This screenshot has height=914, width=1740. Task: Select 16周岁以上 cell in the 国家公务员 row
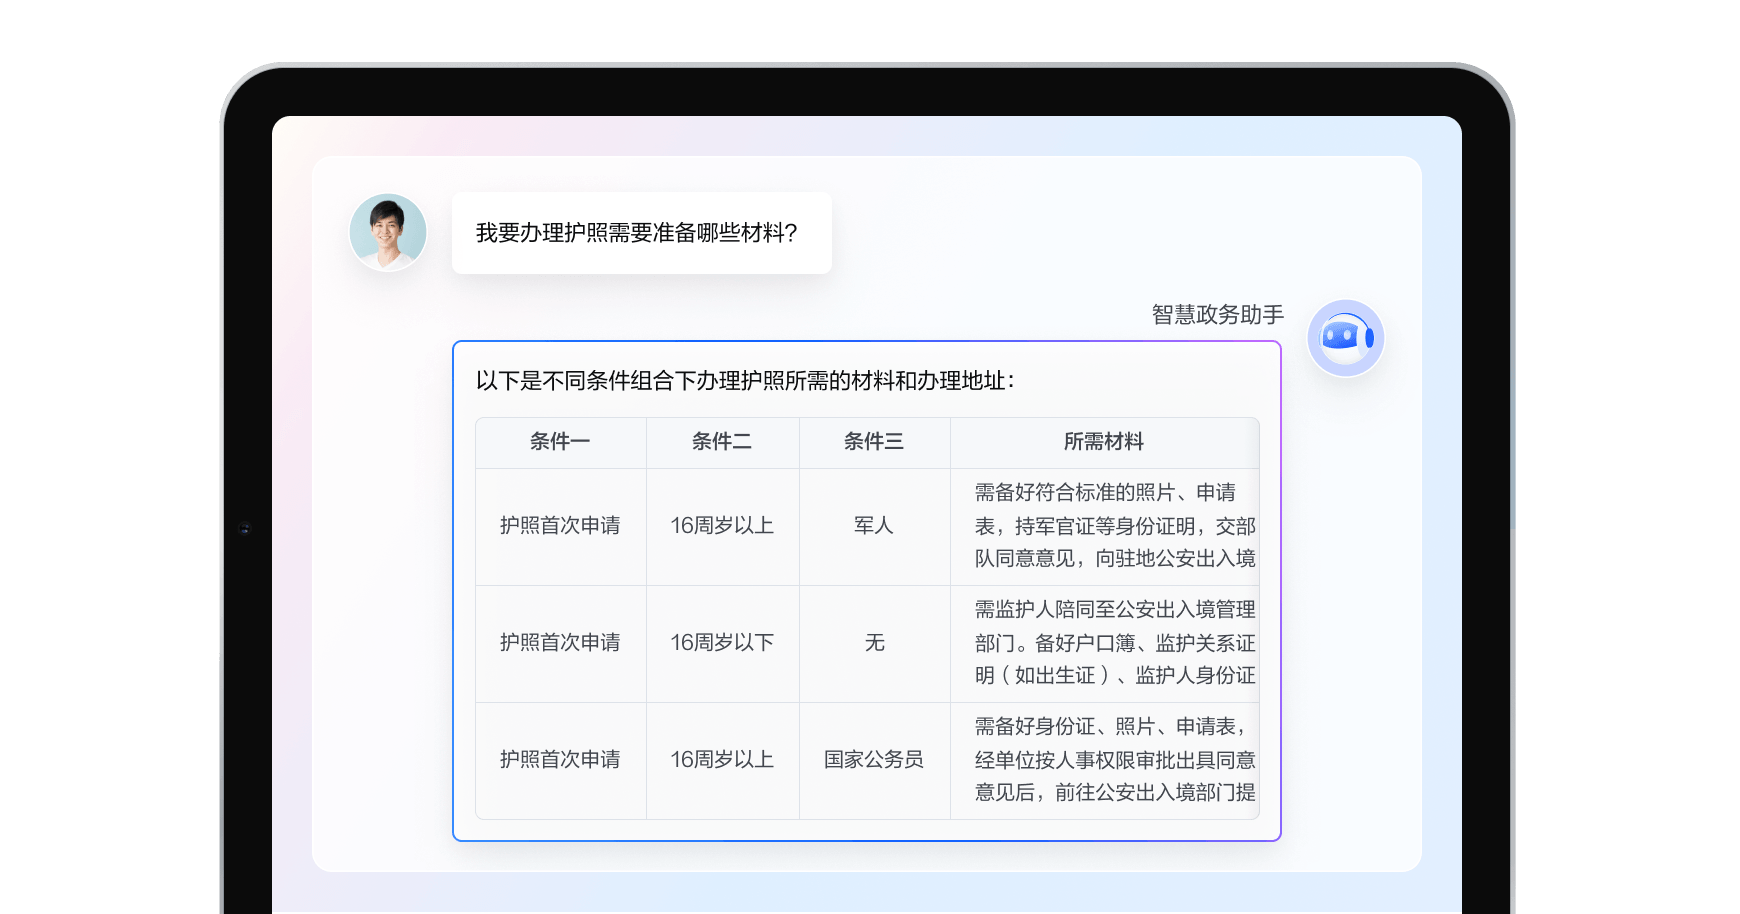click(722, 760)
